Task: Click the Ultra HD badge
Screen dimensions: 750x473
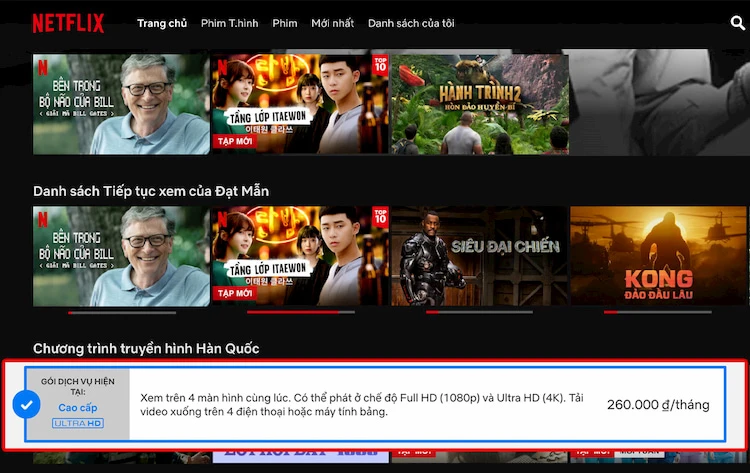Action: pyautogui.click(x=78, y=423)
